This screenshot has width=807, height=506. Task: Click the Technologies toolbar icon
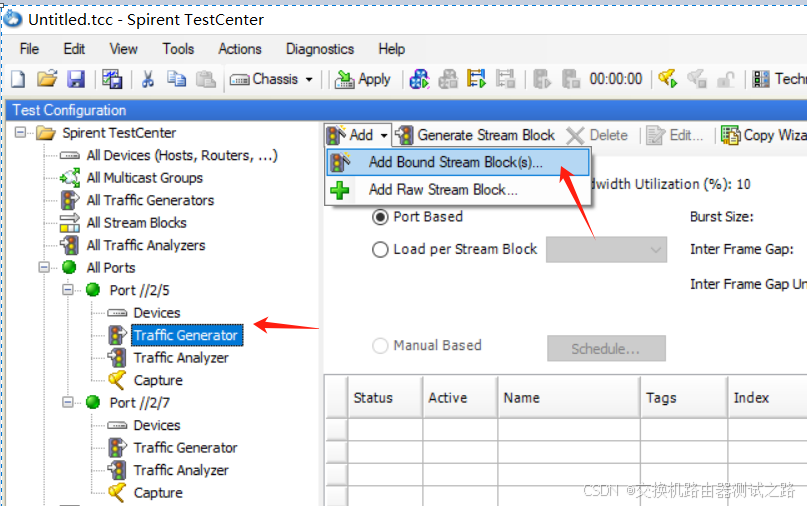pyautogui.click(x=761, y=79)
